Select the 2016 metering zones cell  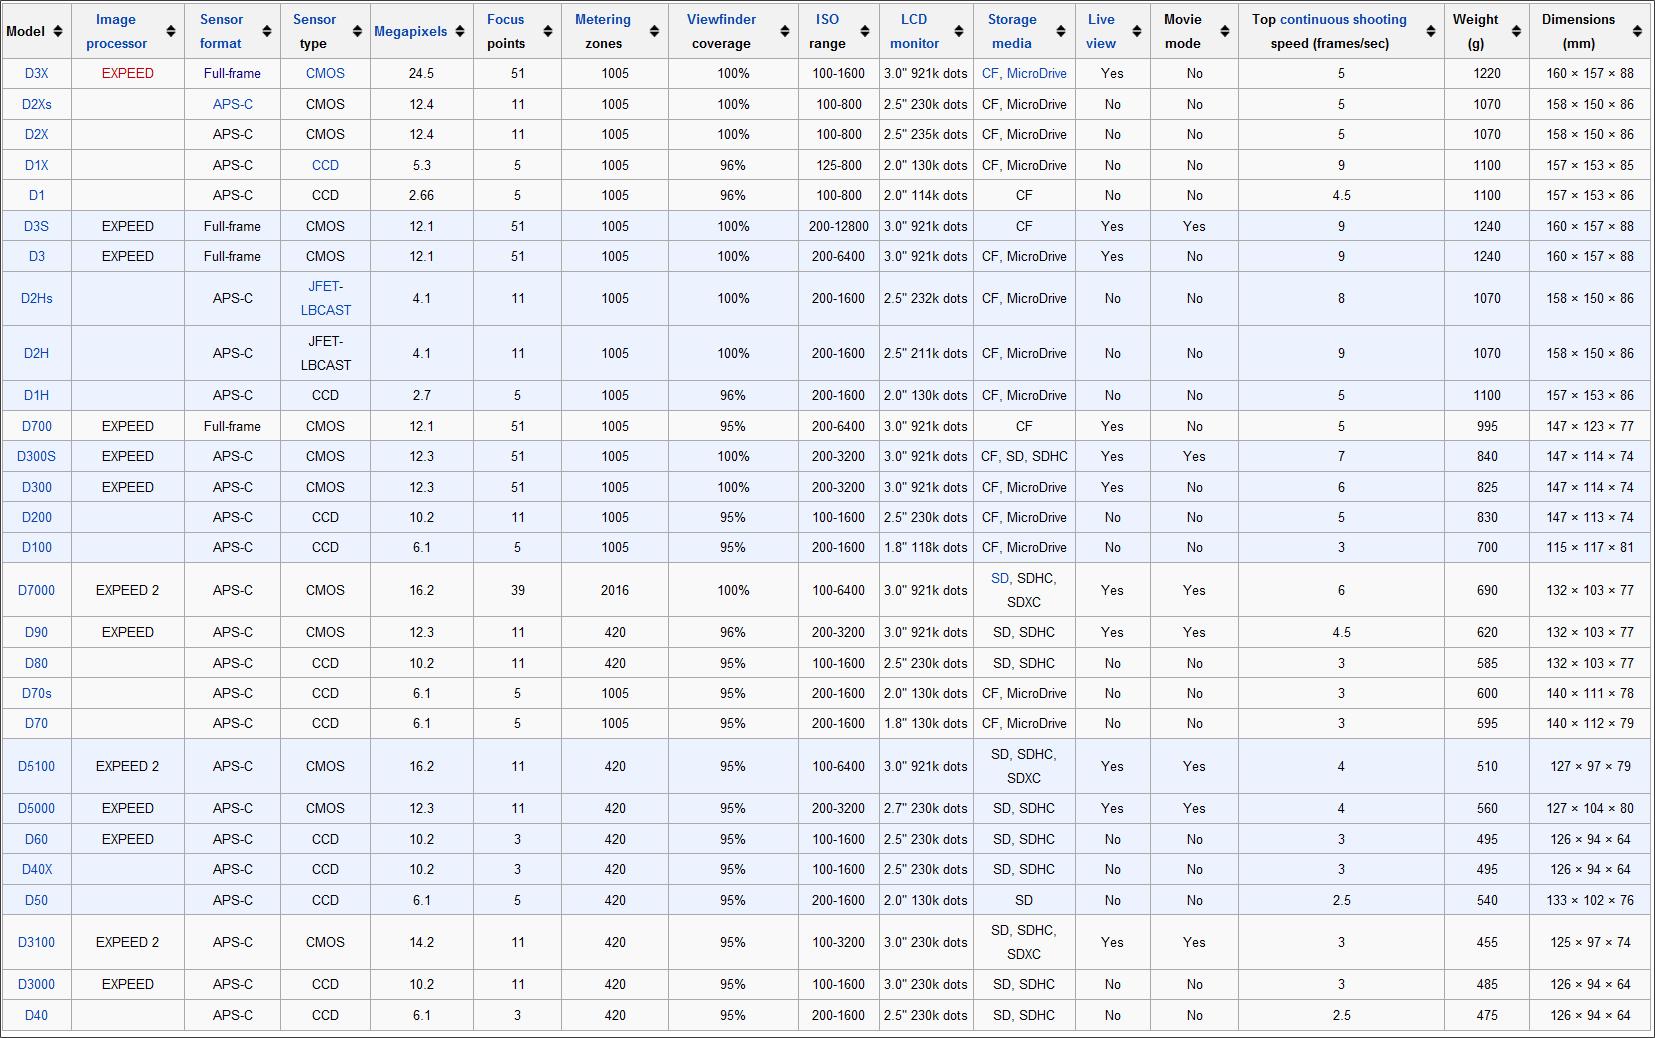615,590
